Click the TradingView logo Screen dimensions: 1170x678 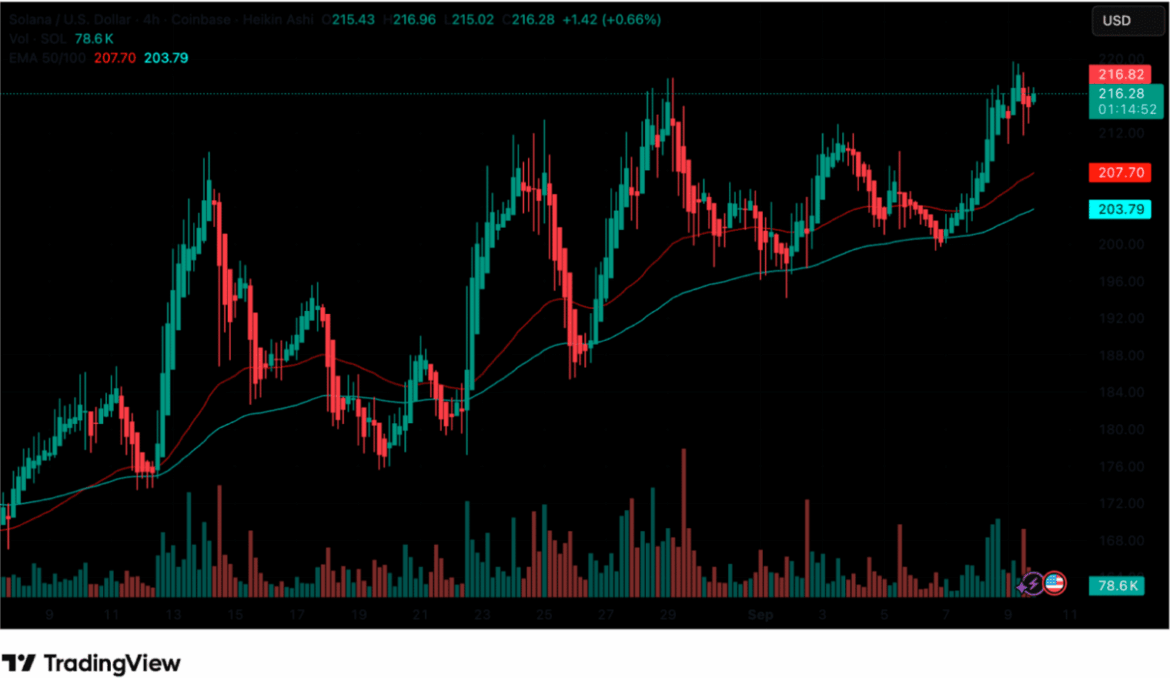91,663
